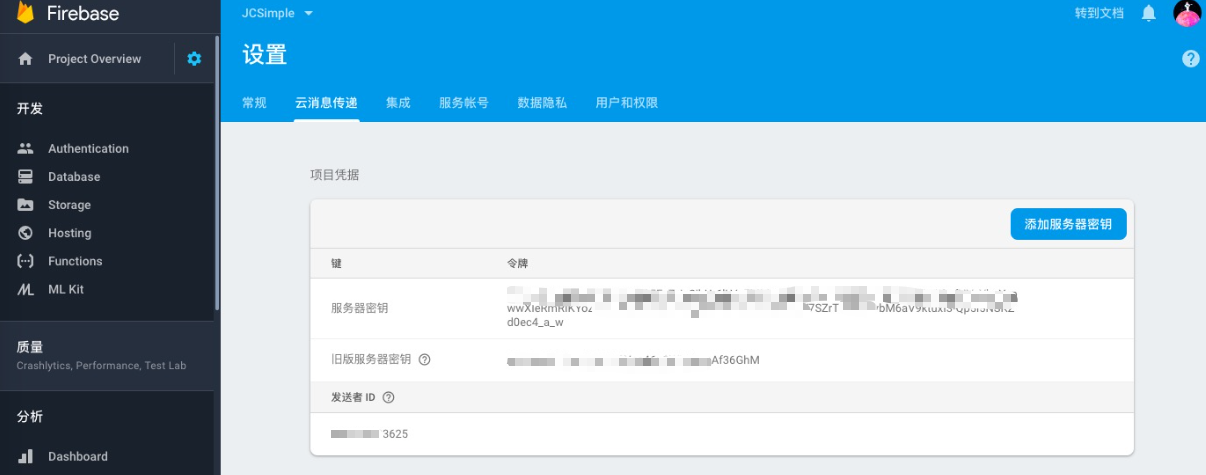The image size is (1206, 475).
Task: Open ML Kit in the sidebar
Action: coord(66,289)
